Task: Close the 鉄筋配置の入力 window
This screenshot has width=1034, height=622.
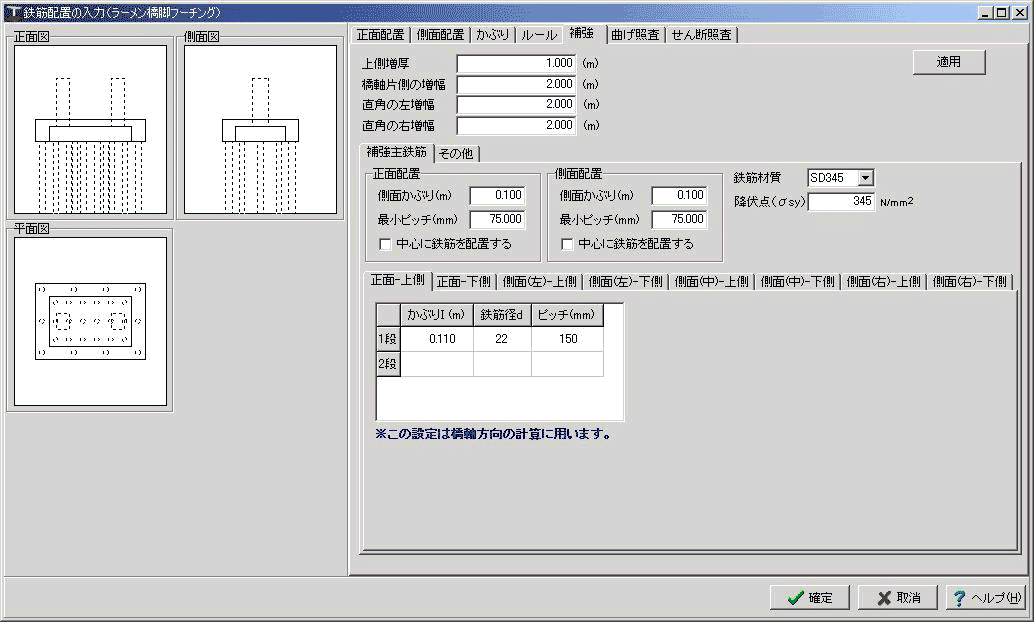Action: (x=1019, y=12)
